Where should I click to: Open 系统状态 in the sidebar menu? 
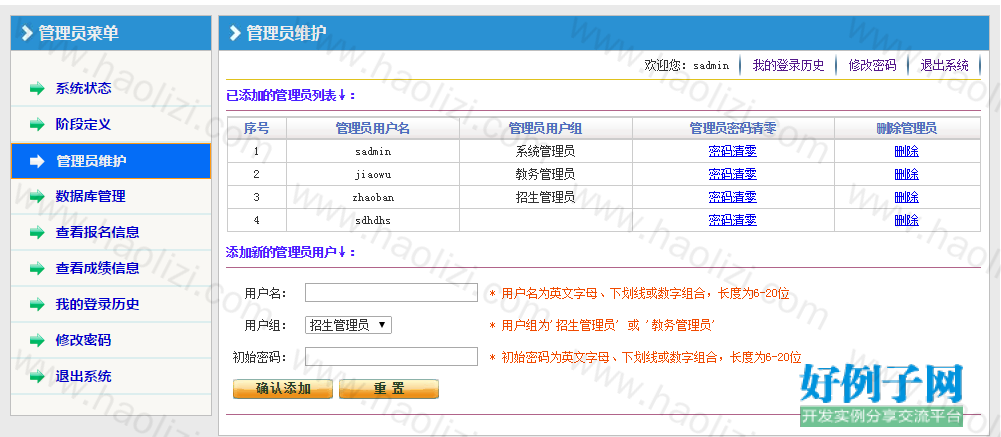(x=83, y=89)
